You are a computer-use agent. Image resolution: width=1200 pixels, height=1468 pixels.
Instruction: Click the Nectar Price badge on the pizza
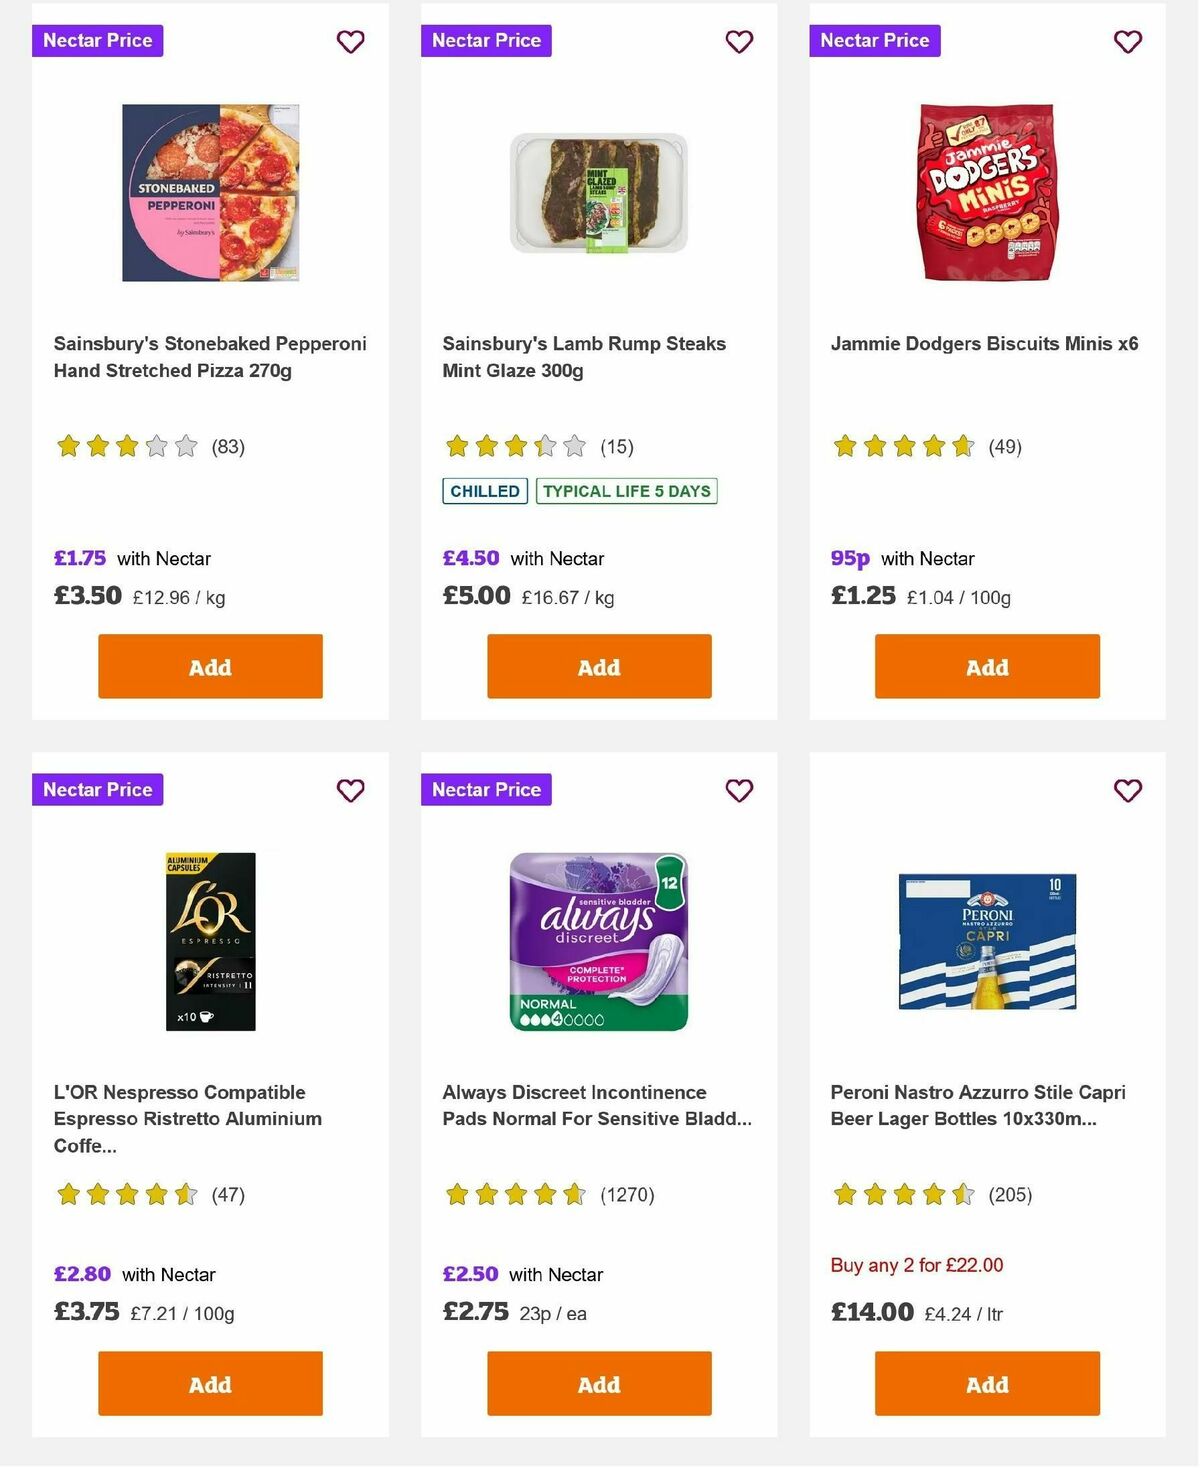[97, 40]
